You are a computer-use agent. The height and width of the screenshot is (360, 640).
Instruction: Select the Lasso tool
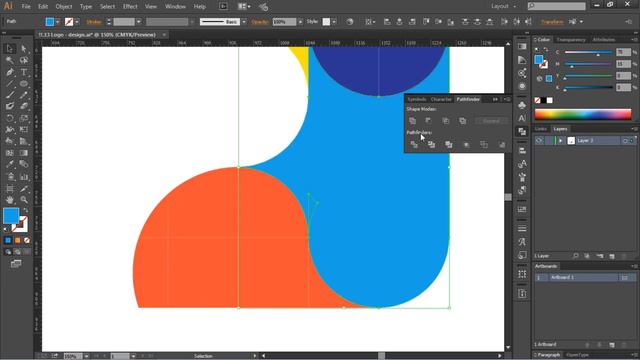(24, 60)
